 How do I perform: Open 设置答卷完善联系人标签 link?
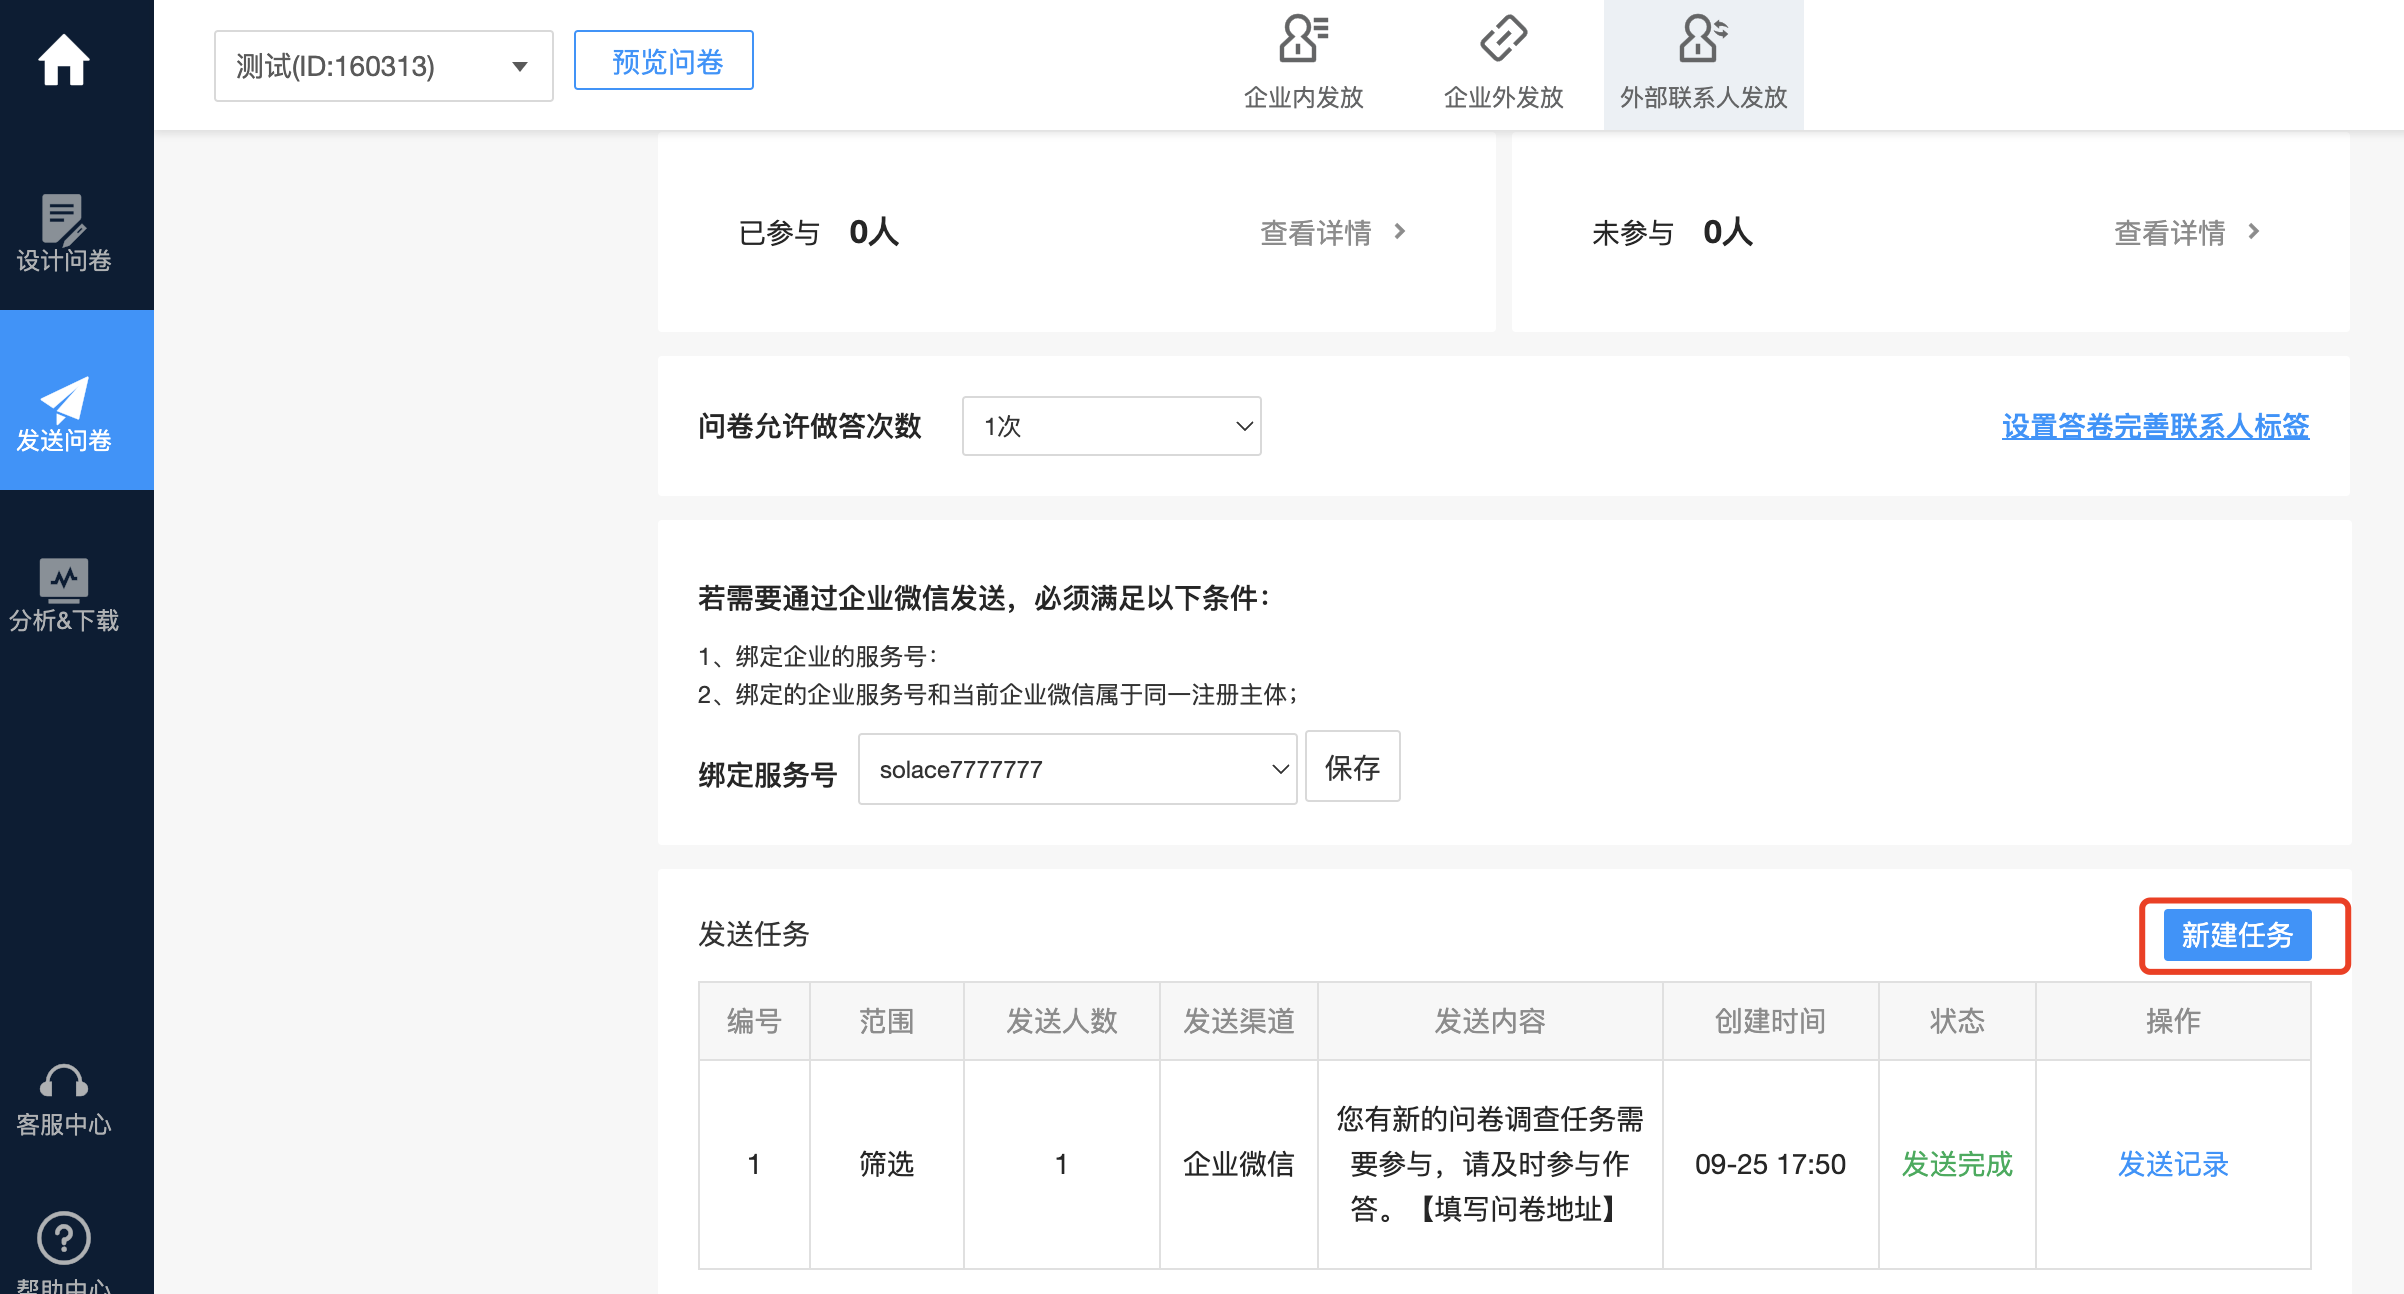tap(2156, 426)
